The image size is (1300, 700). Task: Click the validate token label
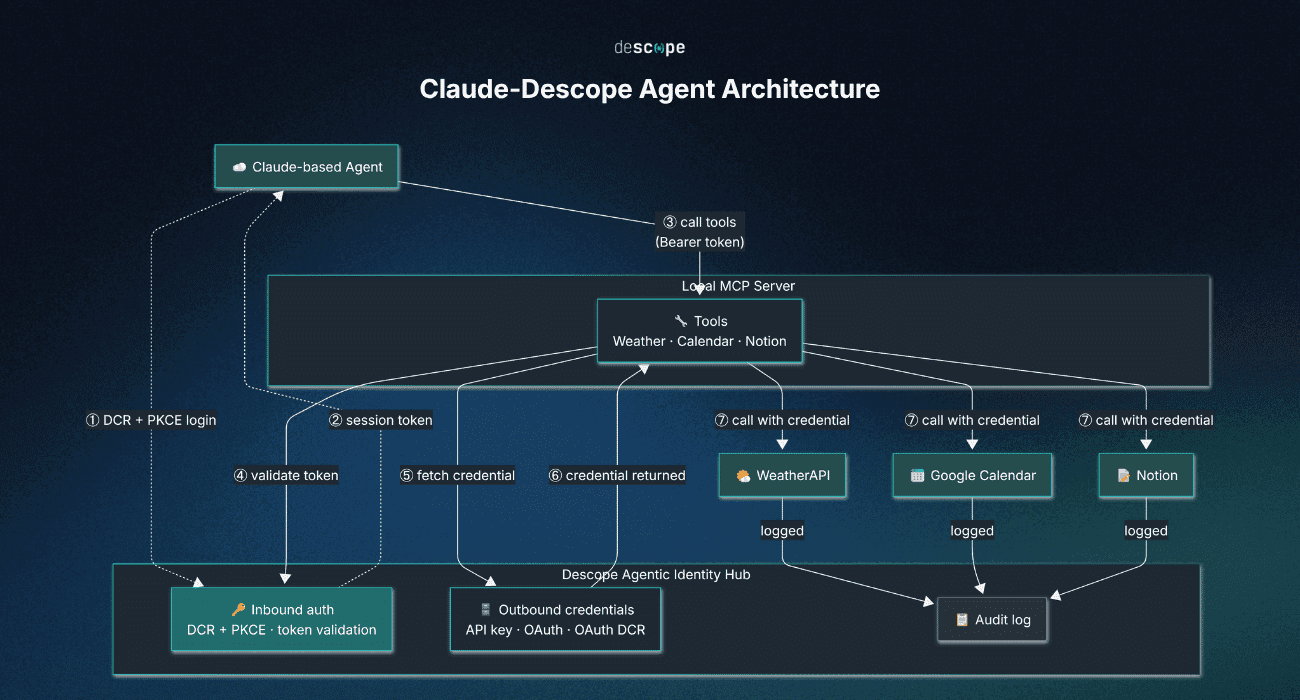pyautogui.click(x=286, y=476)
